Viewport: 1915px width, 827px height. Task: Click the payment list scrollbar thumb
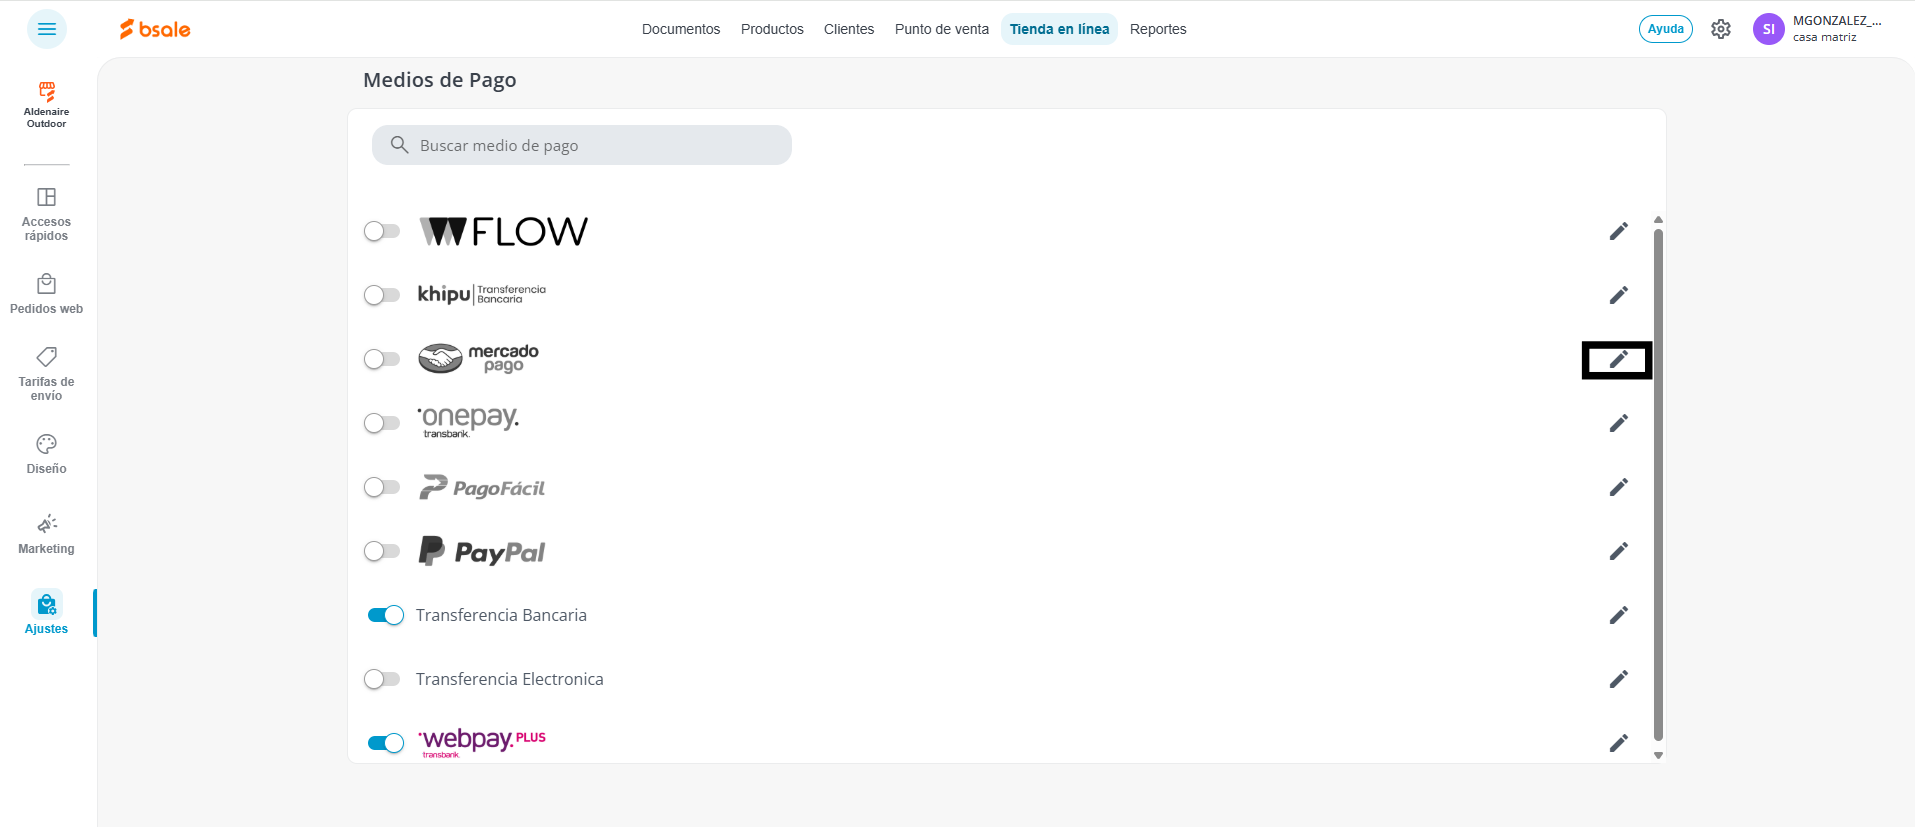(x=1658, y=485)
